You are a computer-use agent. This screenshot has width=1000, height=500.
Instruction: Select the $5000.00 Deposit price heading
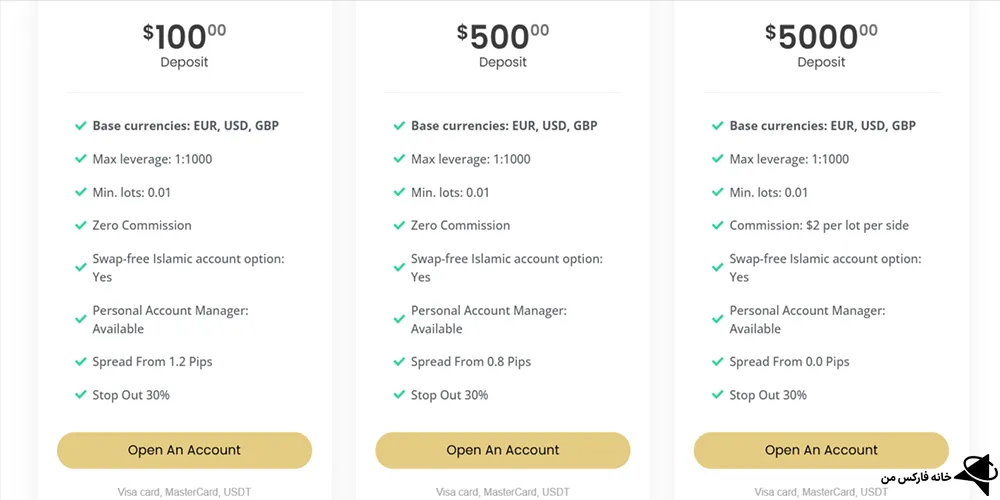coord(821,38)
